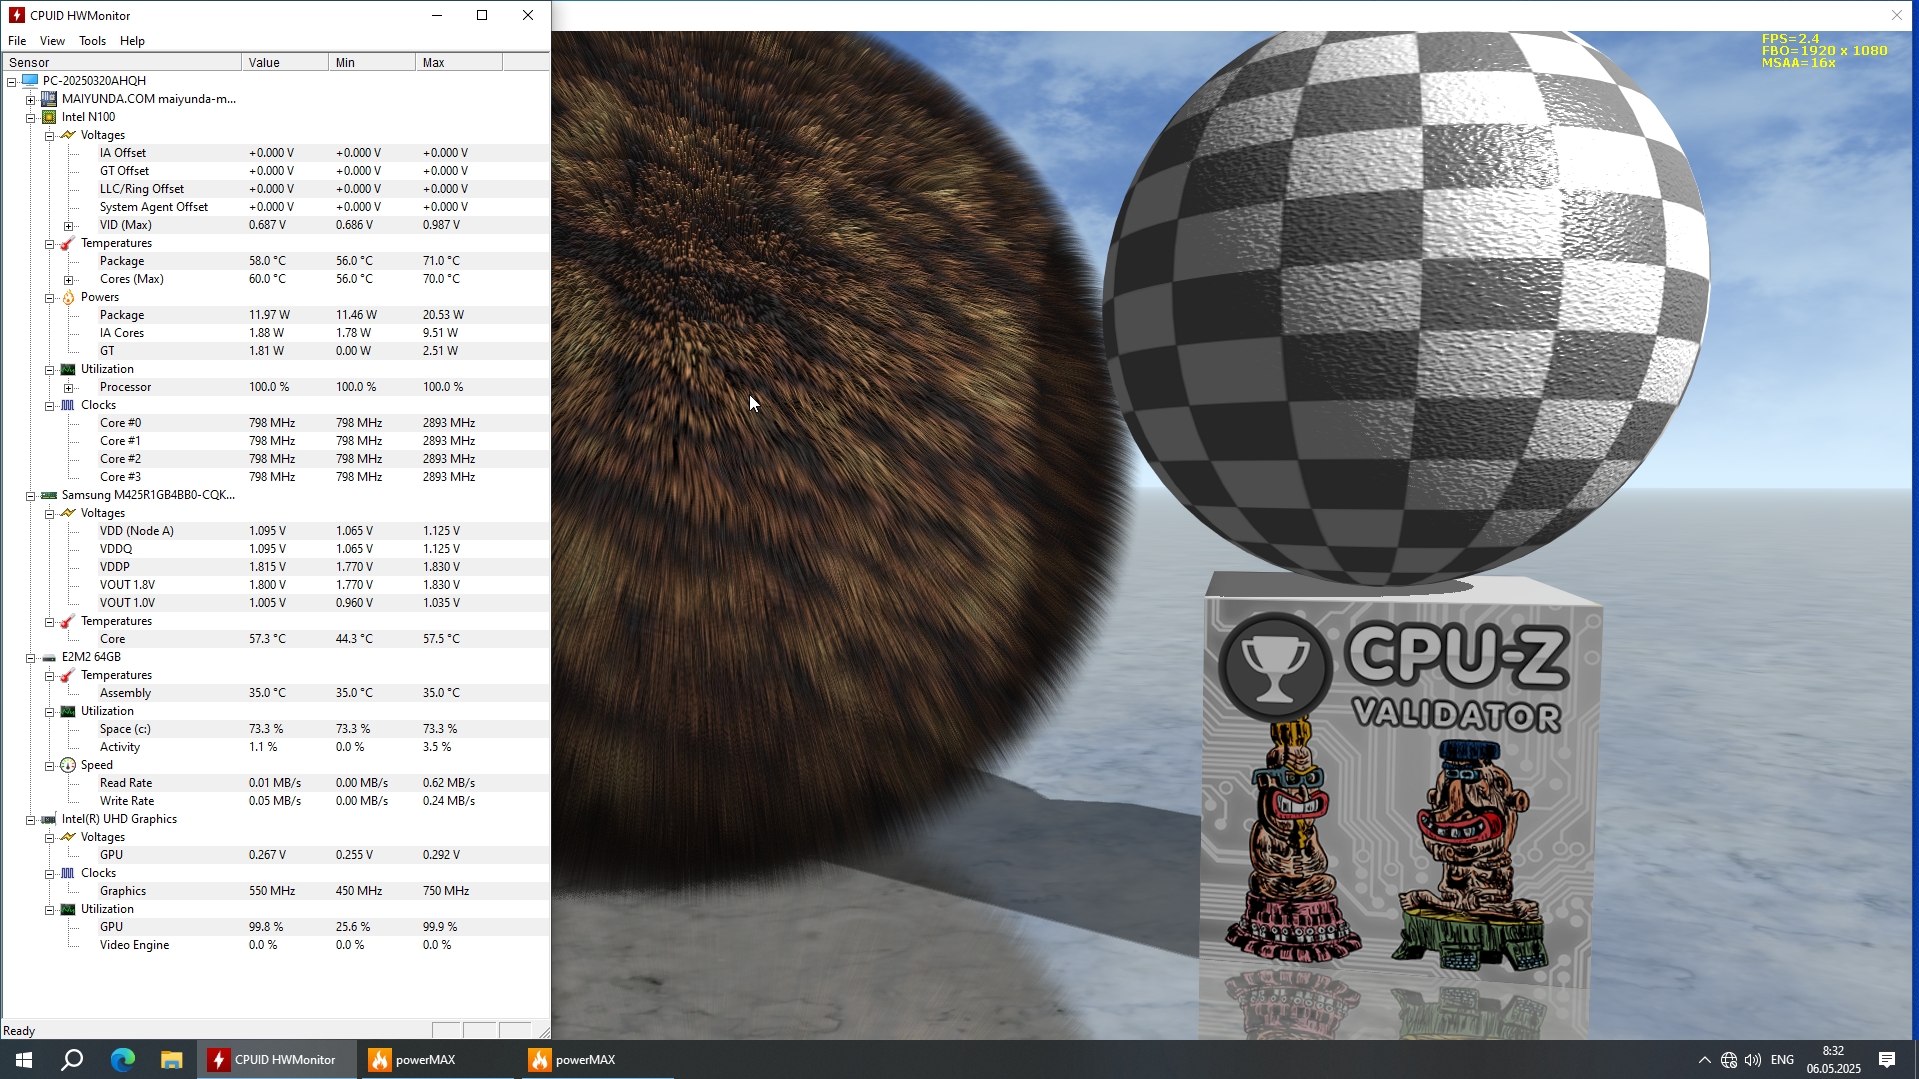Click the thermometer icon under E2M2 64GB
The height and width of the screenshot is (1079, 1919).
[68, 675]
